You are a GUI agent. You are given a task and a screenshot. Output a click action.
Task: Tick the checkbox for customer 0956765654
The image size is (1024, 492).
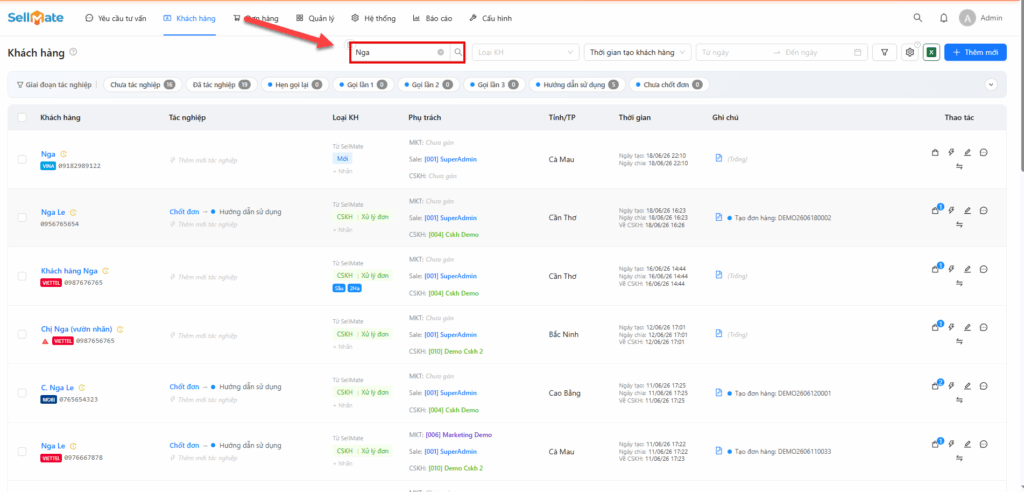[x=22, y=218]
